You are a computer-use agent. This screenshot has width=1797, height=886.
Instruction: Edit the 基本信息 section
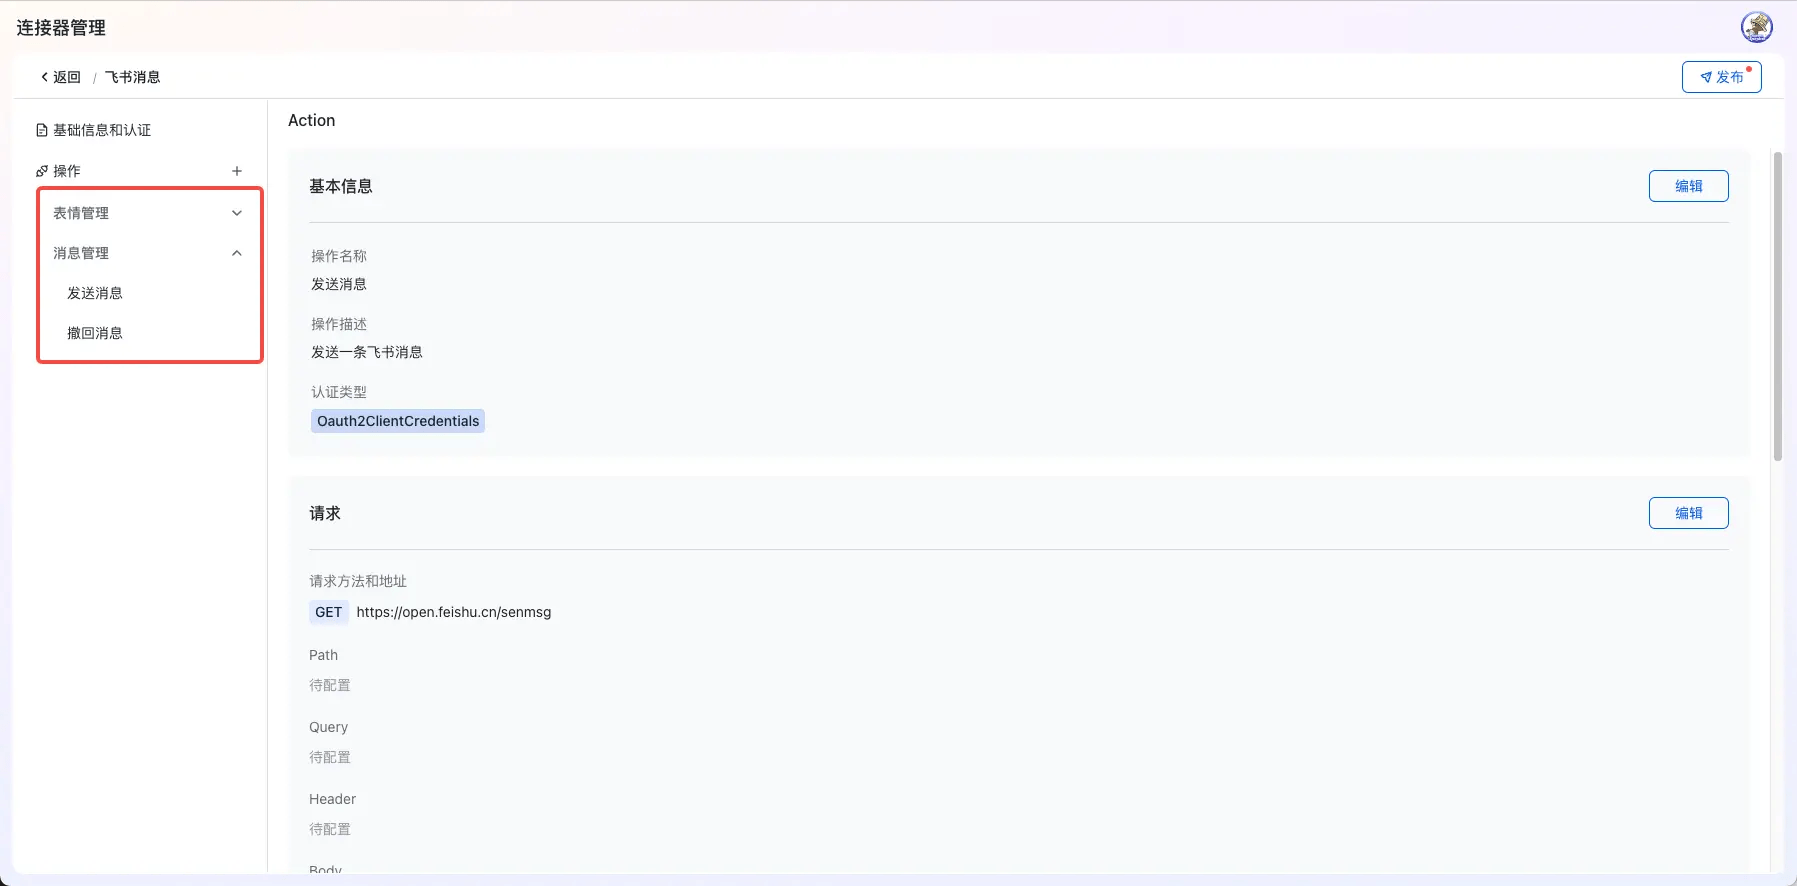(1688, 186)
